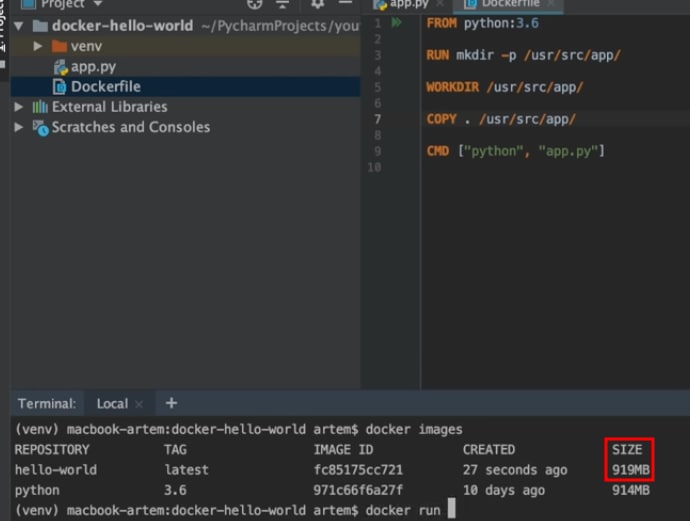
Task: Click the green run arrows in line 1 gutter
Action: 396,22
